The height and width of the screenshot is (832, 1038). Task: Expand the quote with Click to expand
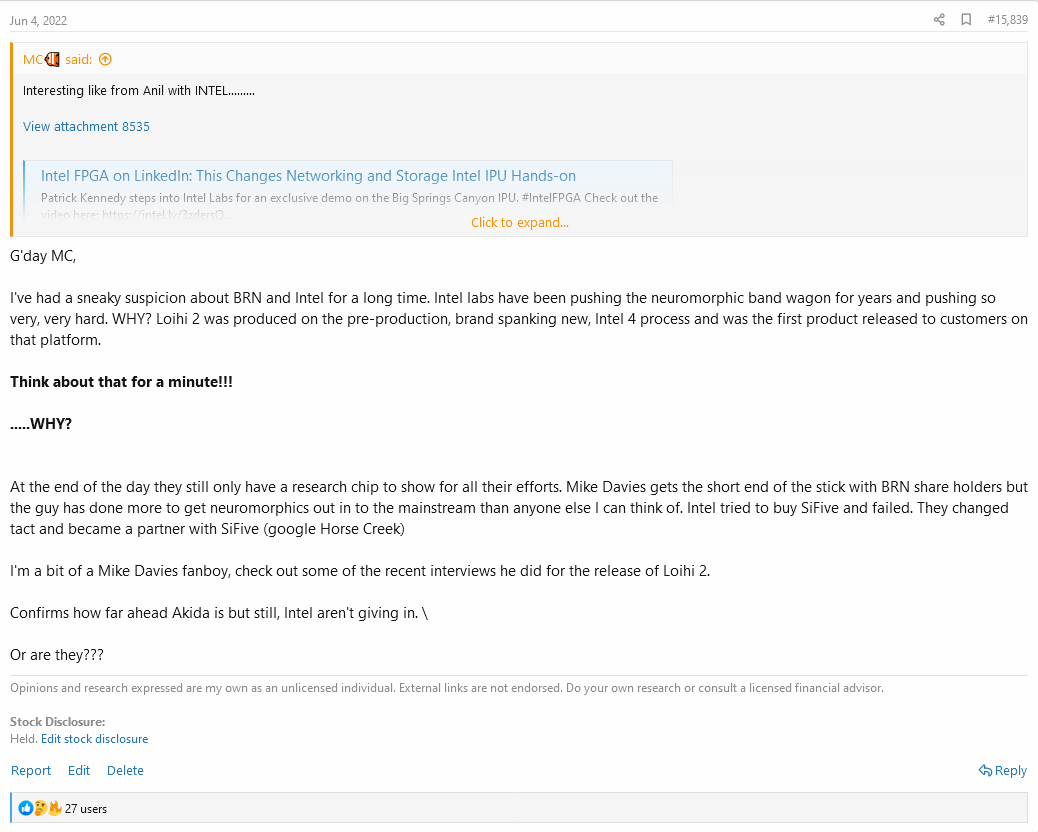pos(520,222)
